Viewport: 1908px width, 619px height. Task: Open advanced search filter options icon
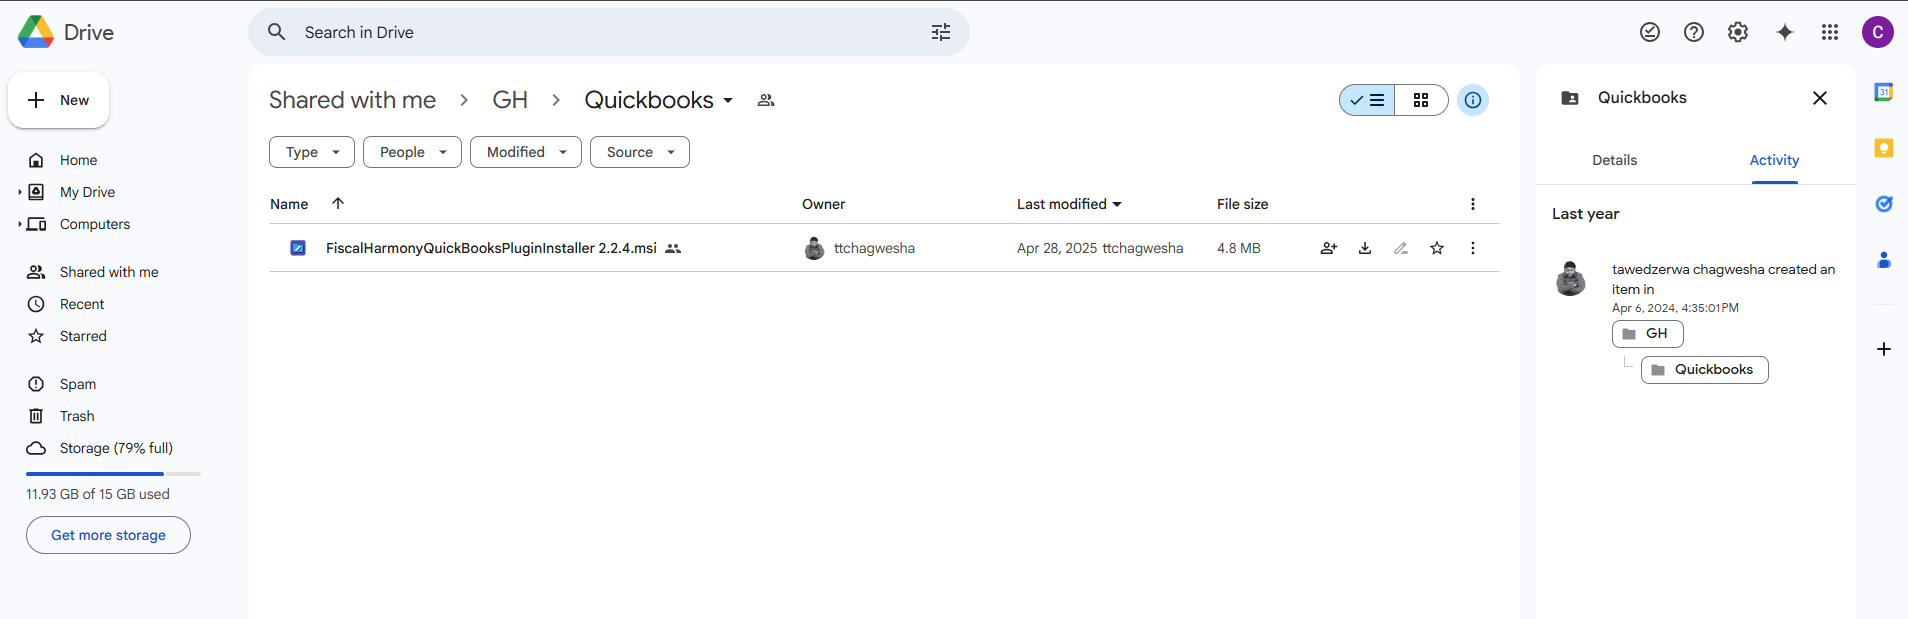tap(941, 32)
